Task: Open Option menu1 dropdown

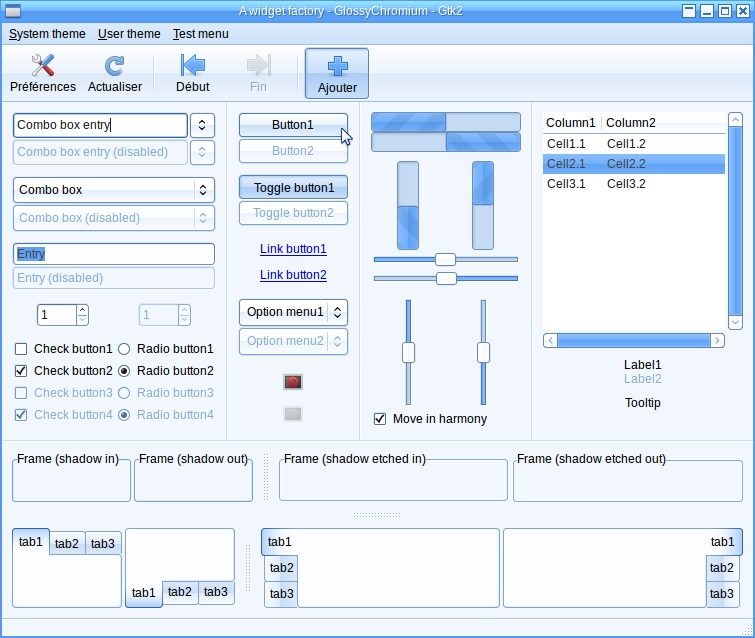Action: coord(293,312)
